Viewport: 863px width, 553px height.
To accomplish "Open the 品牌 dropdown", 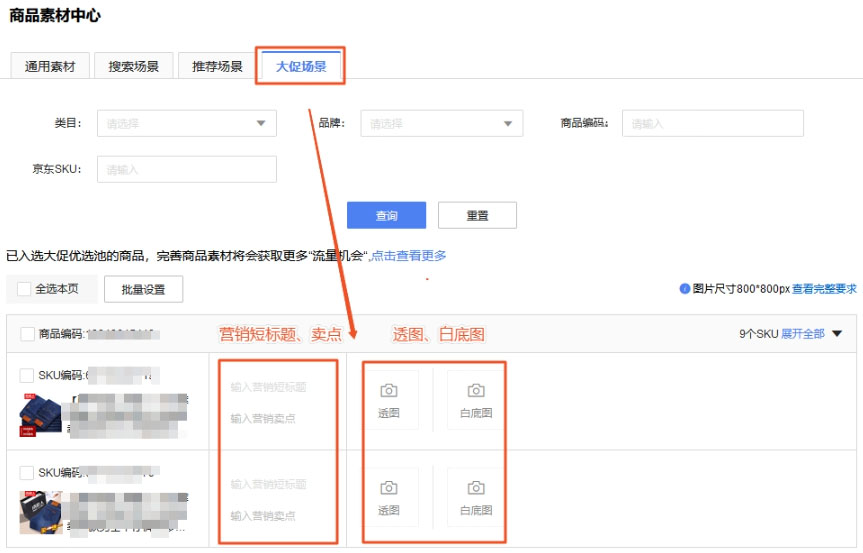I will pyautogui.click(x=442, y=123).
